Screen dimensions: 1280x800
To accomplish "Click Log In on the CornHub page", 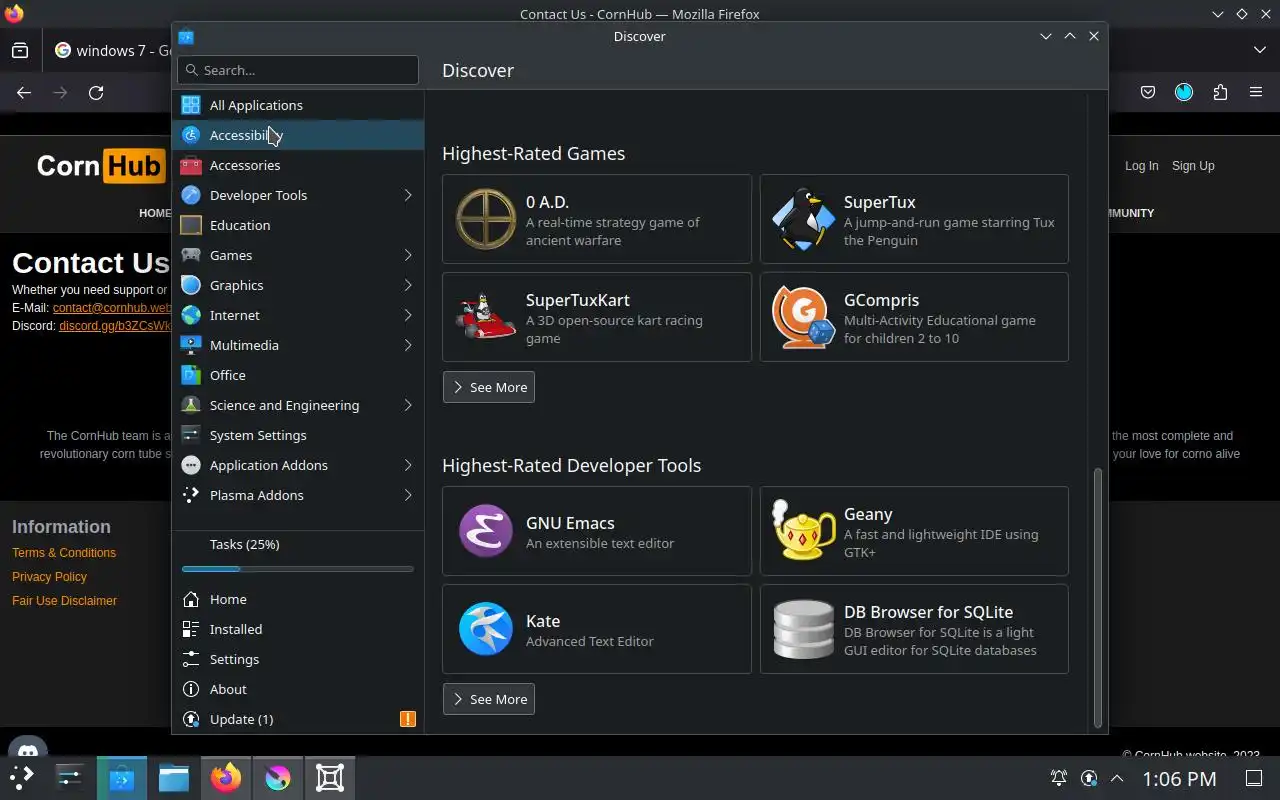I will pyautogui.click(x=1141, y=166).
